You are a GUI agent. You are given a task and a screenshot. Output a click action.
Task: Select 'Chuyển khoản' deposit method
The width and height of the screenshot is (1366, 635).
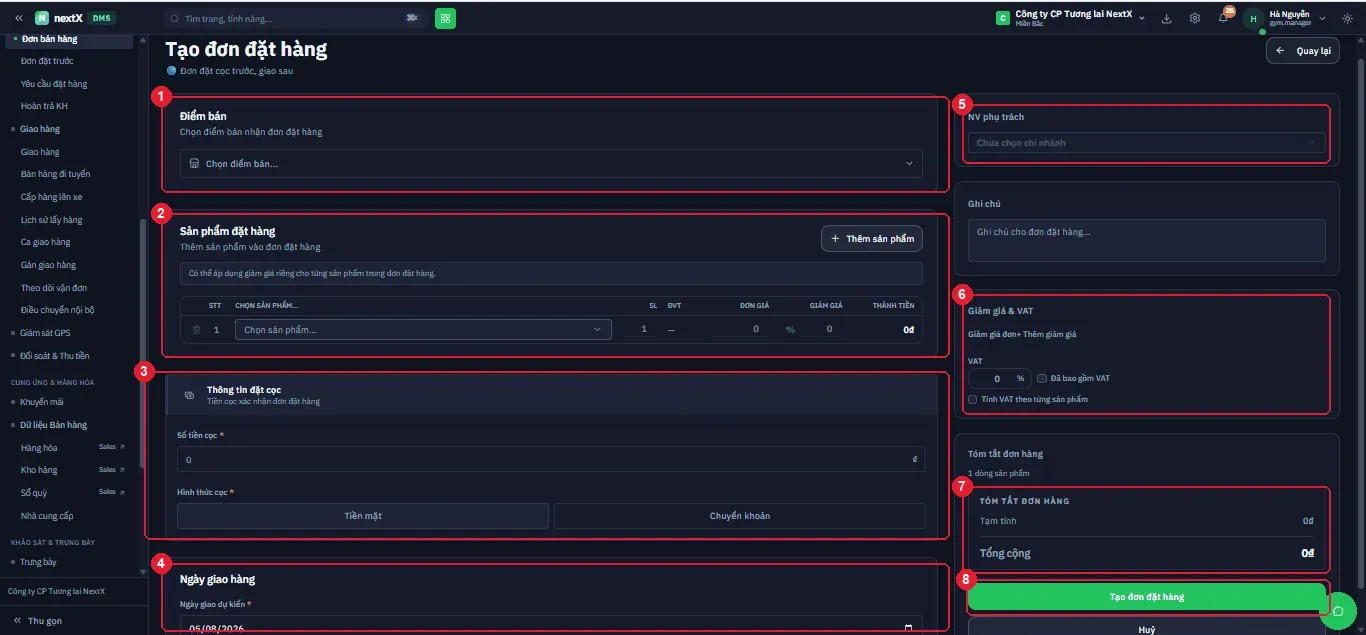[740, 516]
